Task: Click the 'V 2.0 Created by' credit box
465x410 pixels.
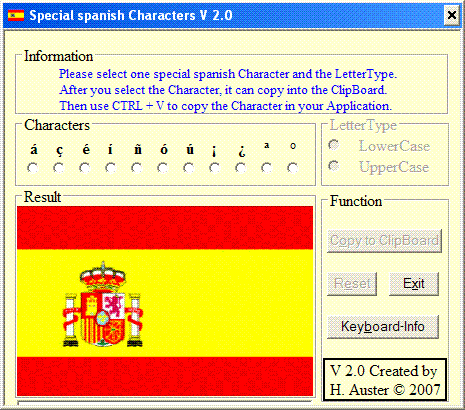Action: (385, 380)
